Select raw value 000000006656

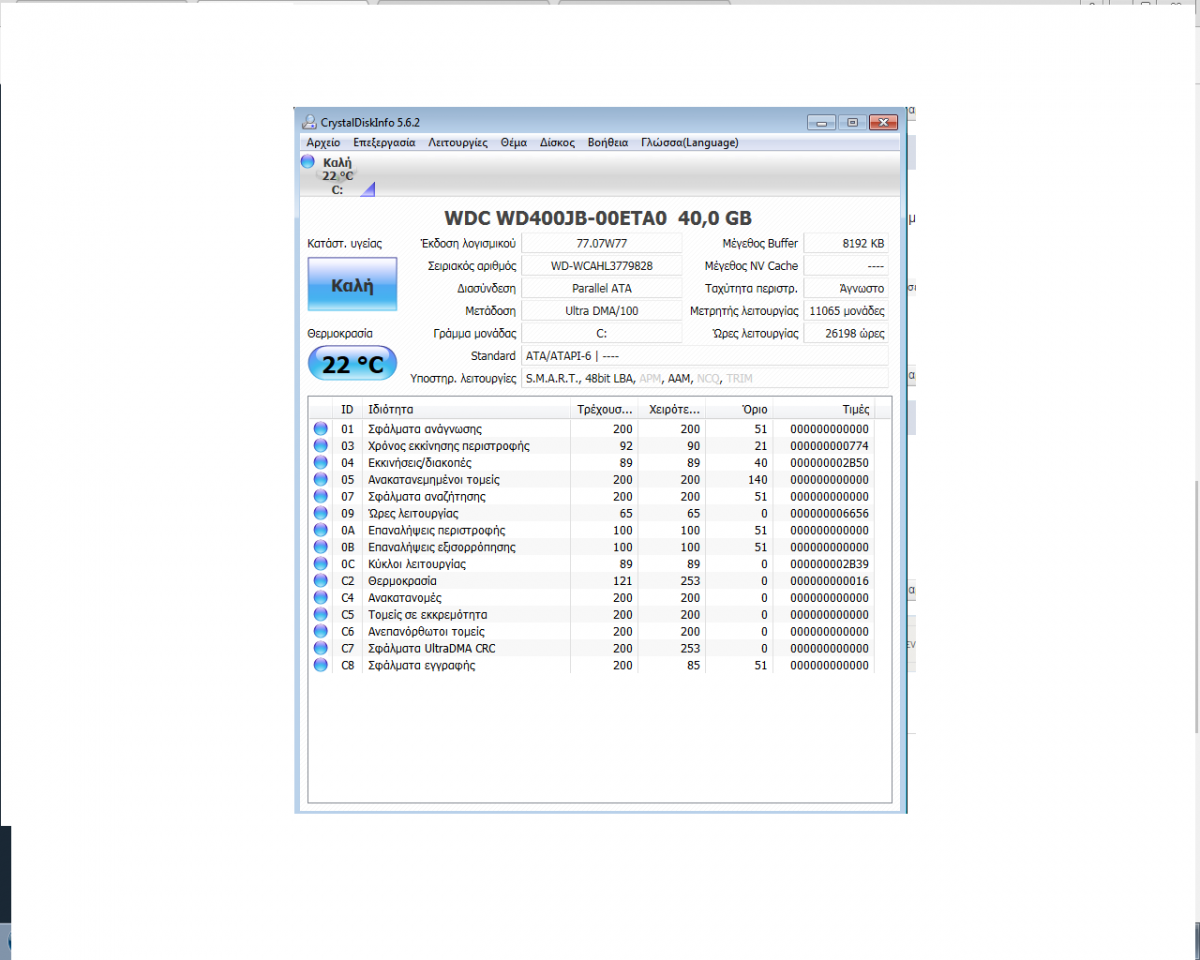(x=829, y=513)
